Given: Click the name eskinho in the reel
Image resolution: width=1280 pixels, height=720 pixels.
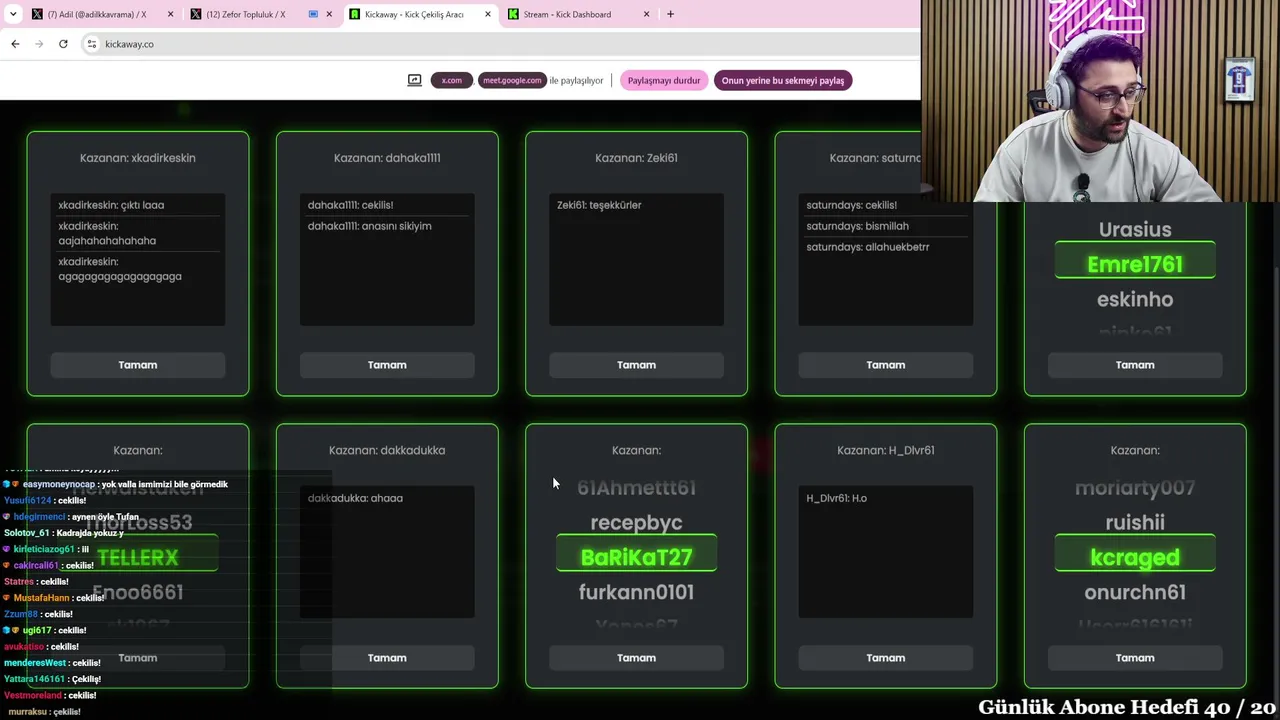Looking at the screenshot, I should pyautogui.click(x=1135, y=299).
